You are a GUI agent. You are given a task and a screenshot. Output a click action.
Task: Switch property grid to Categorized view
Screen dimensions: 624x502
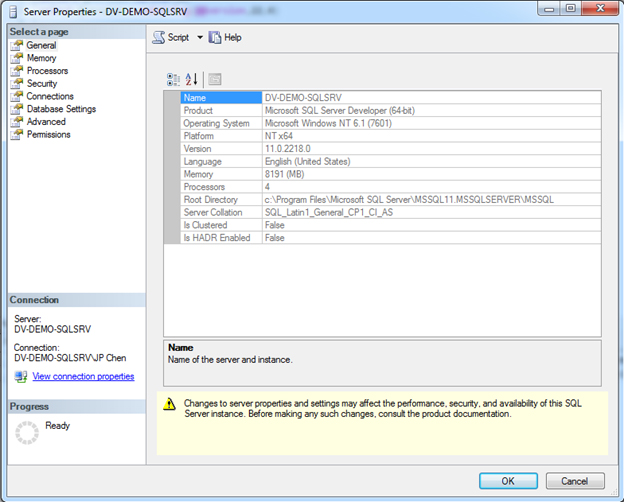pyautogui.click(x=173, y=79)
